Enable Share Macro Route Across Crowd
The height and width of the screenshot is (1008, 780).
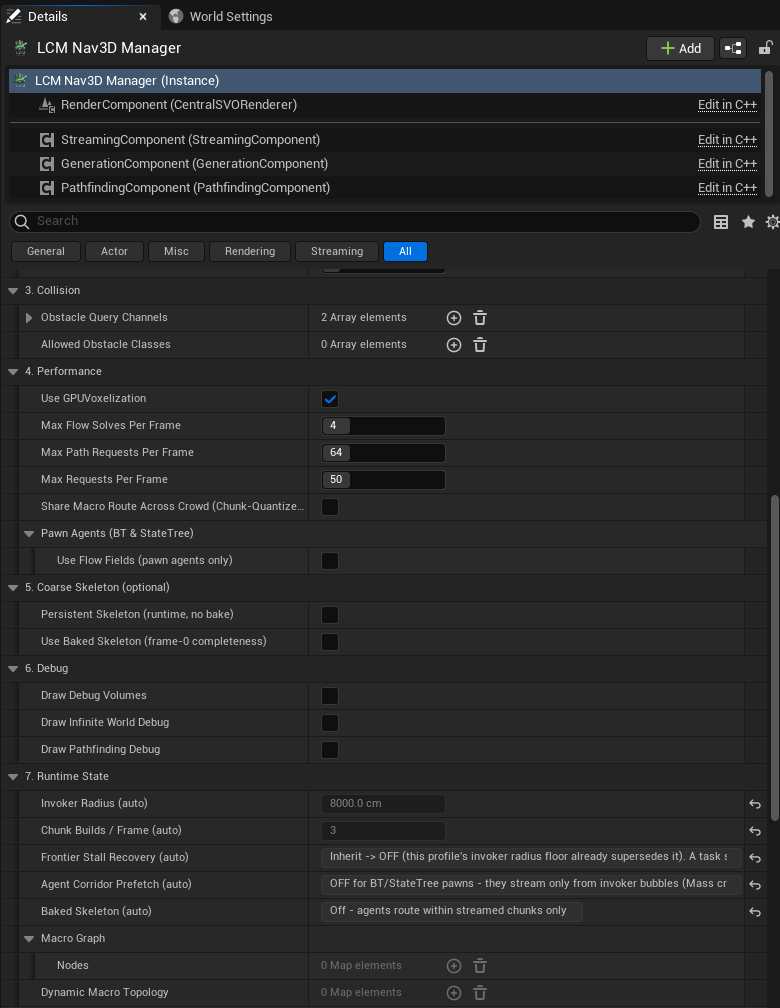pos(330,507)
